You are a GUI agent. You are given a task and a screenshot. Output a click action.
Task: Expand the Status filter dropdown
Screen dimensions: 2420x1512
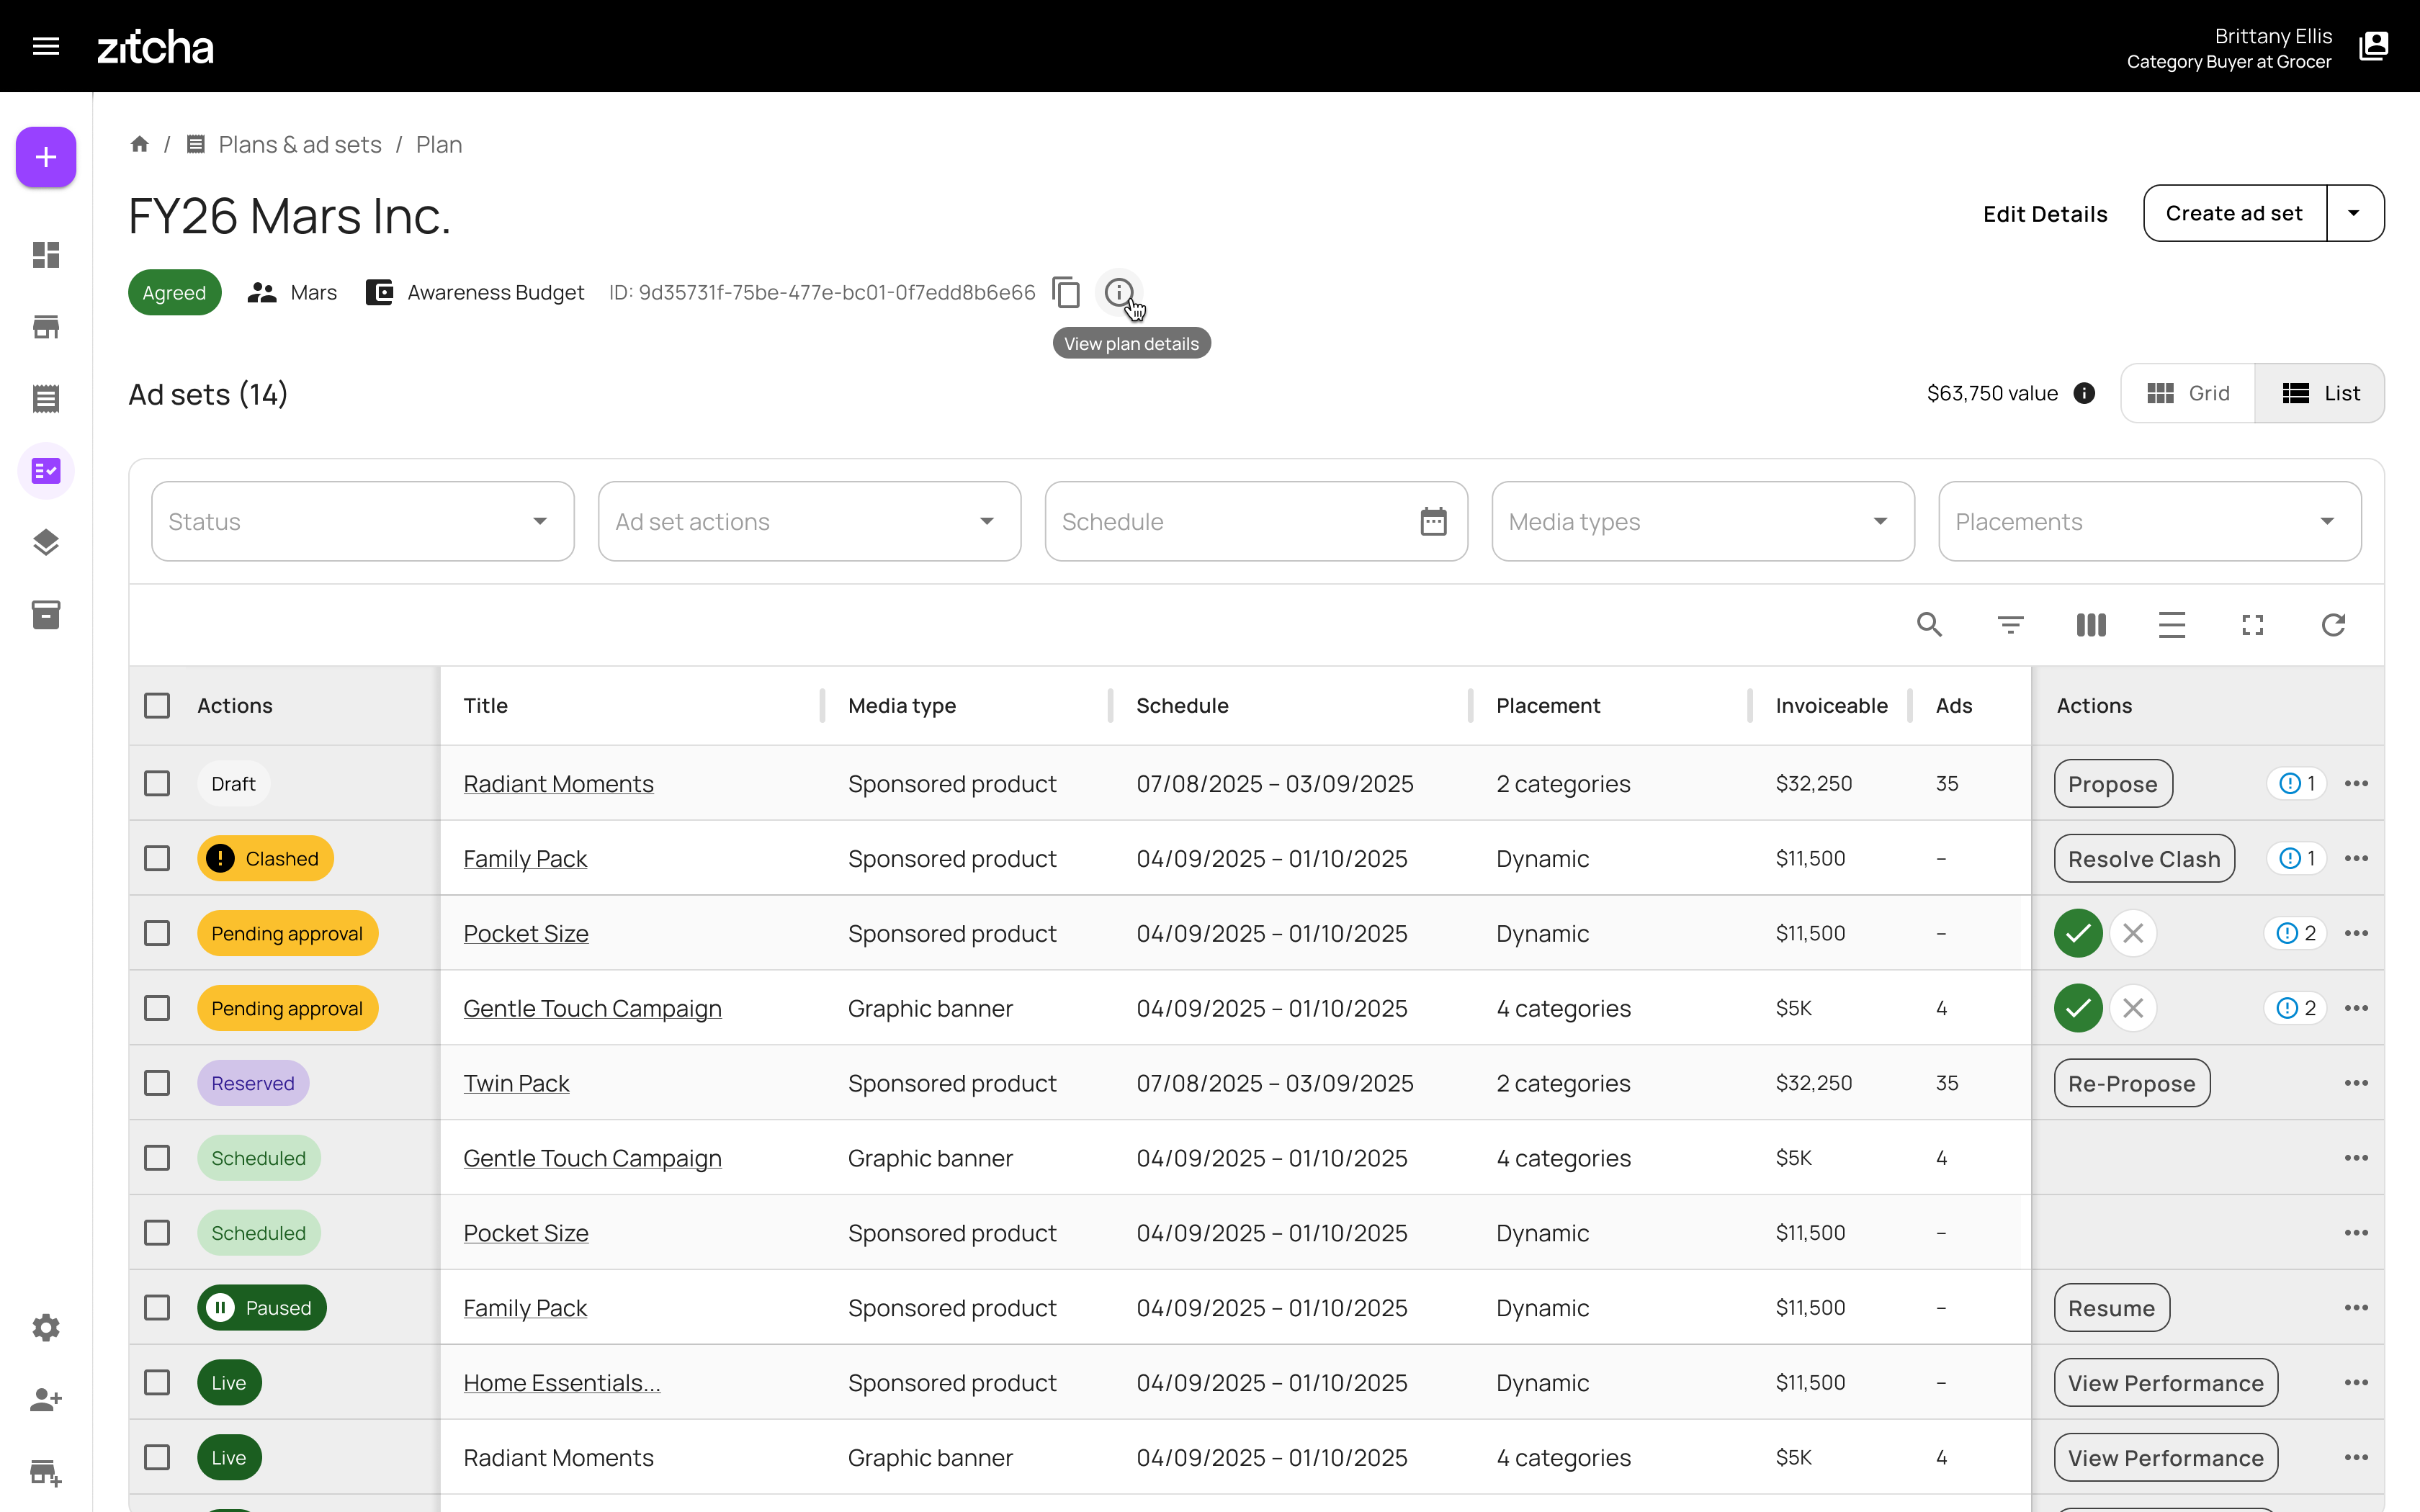pos(362,521)
